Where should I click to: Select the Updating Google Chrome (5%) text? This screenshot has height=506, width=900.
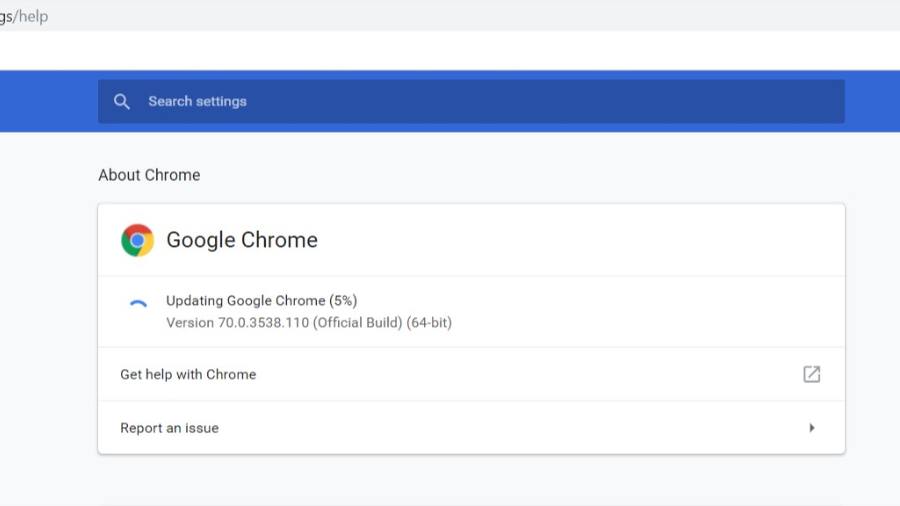(262, 301)
